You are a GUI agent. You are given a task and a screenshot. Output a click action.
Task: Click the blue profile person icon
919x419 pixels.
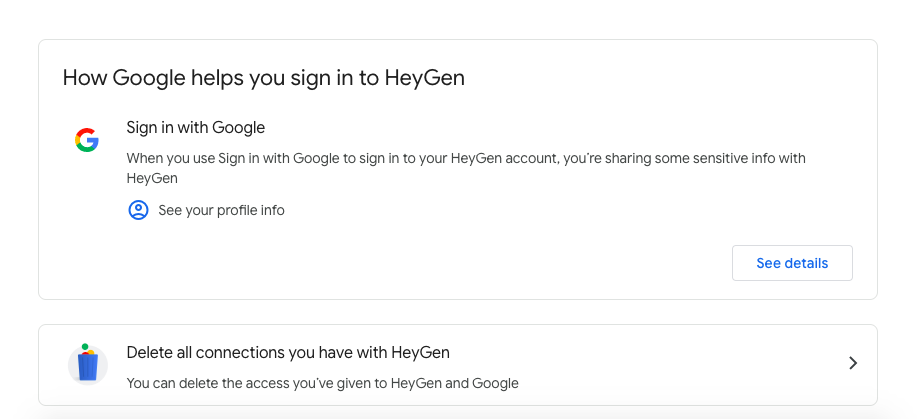point(138,210)
